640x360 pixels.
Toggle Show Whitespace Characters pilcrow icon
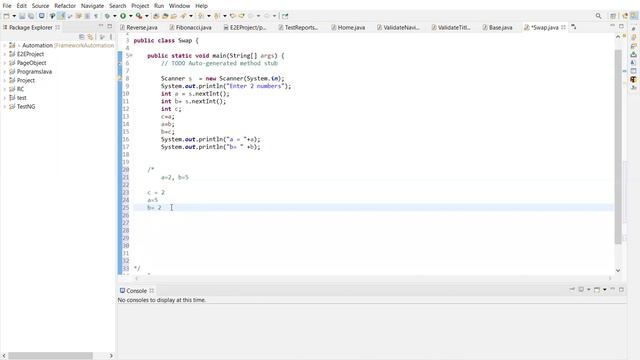click(x=96, y=16)
